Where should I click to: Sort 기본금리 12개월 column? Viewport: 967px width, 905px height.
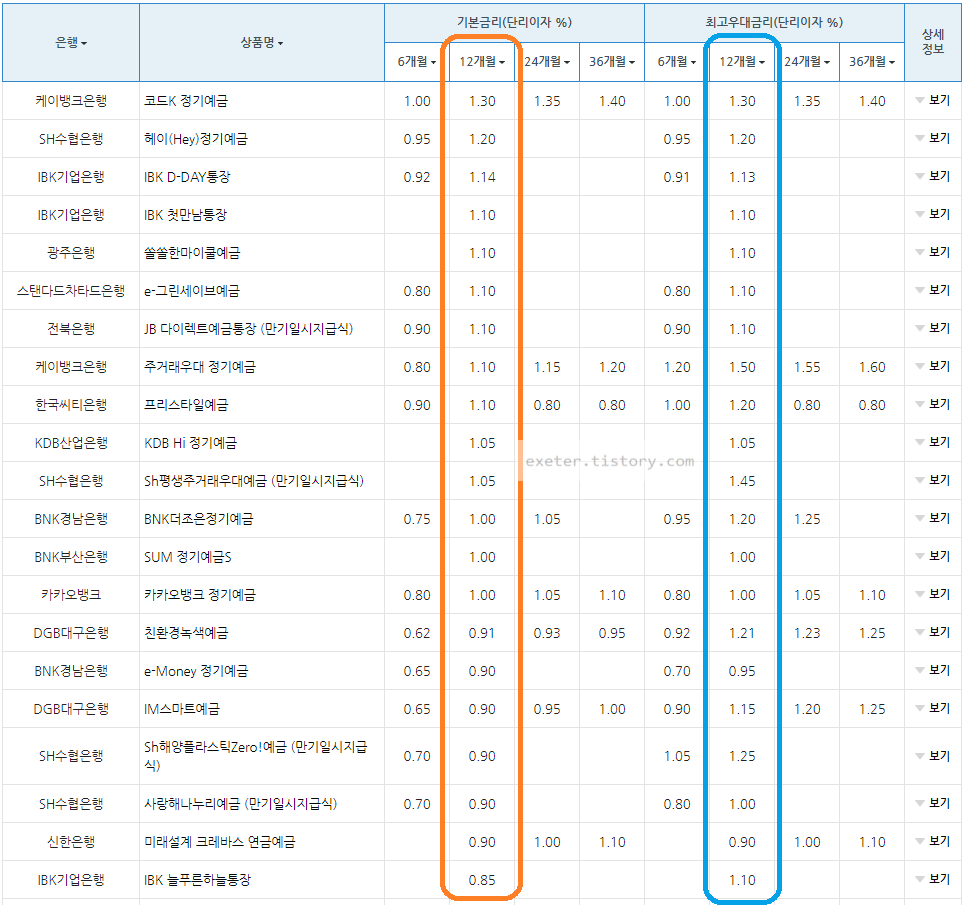(482, 62)
